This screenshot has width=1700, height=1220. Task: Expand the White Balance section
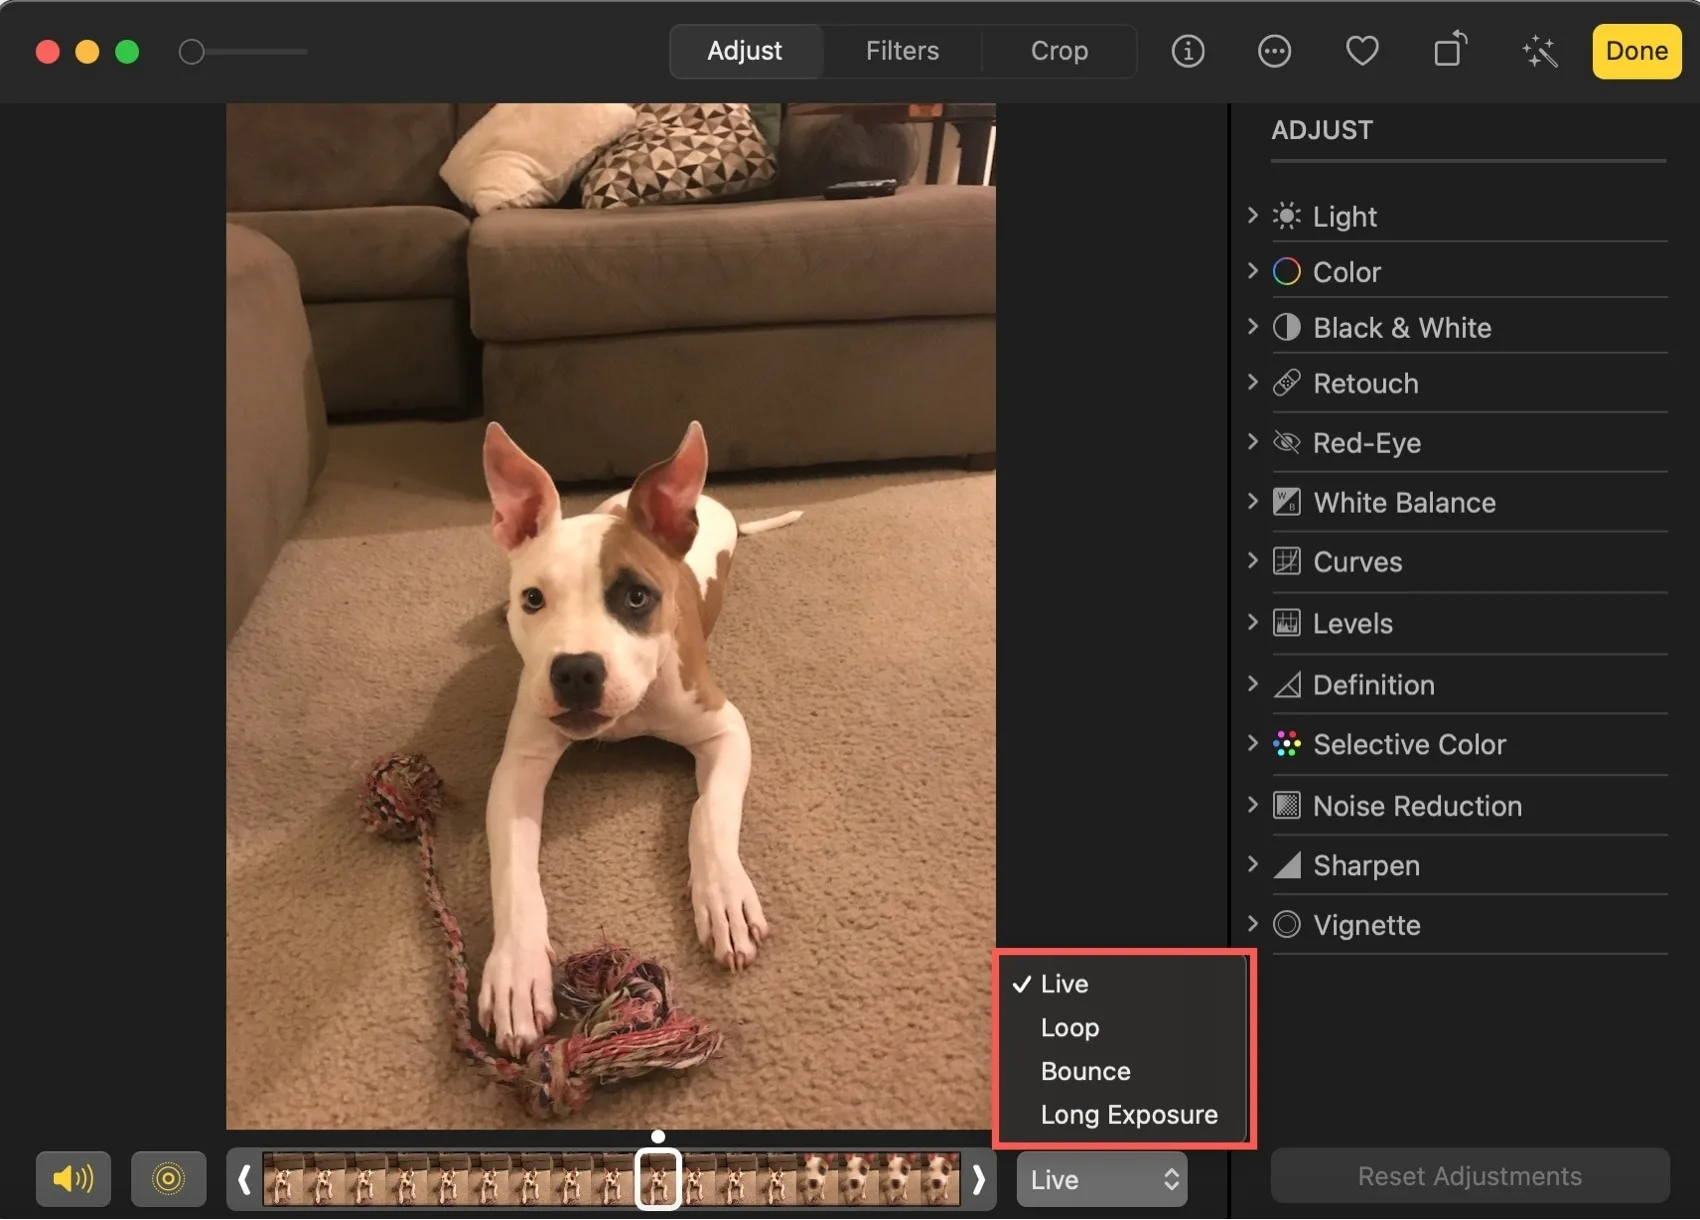[x=1252, y=501]
